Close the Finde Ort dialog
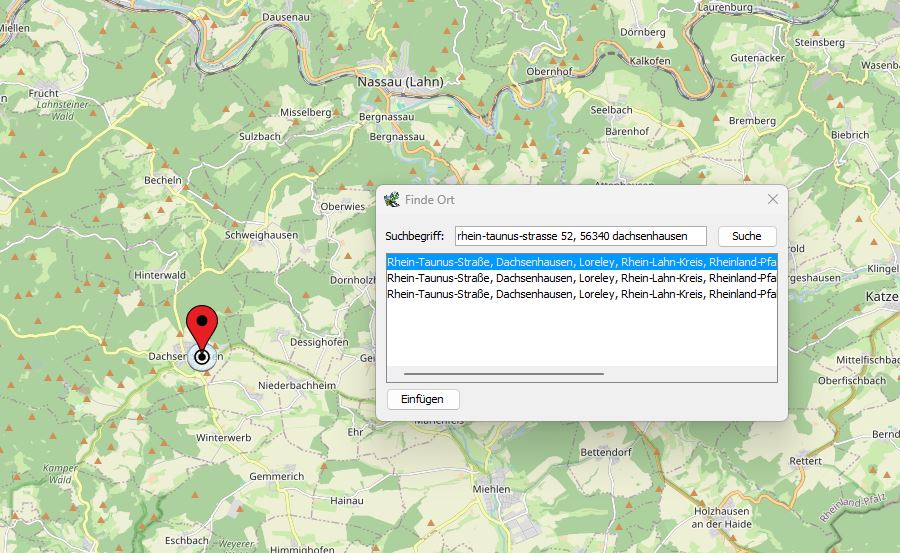The image size is (900, 553). click(772, 200)
